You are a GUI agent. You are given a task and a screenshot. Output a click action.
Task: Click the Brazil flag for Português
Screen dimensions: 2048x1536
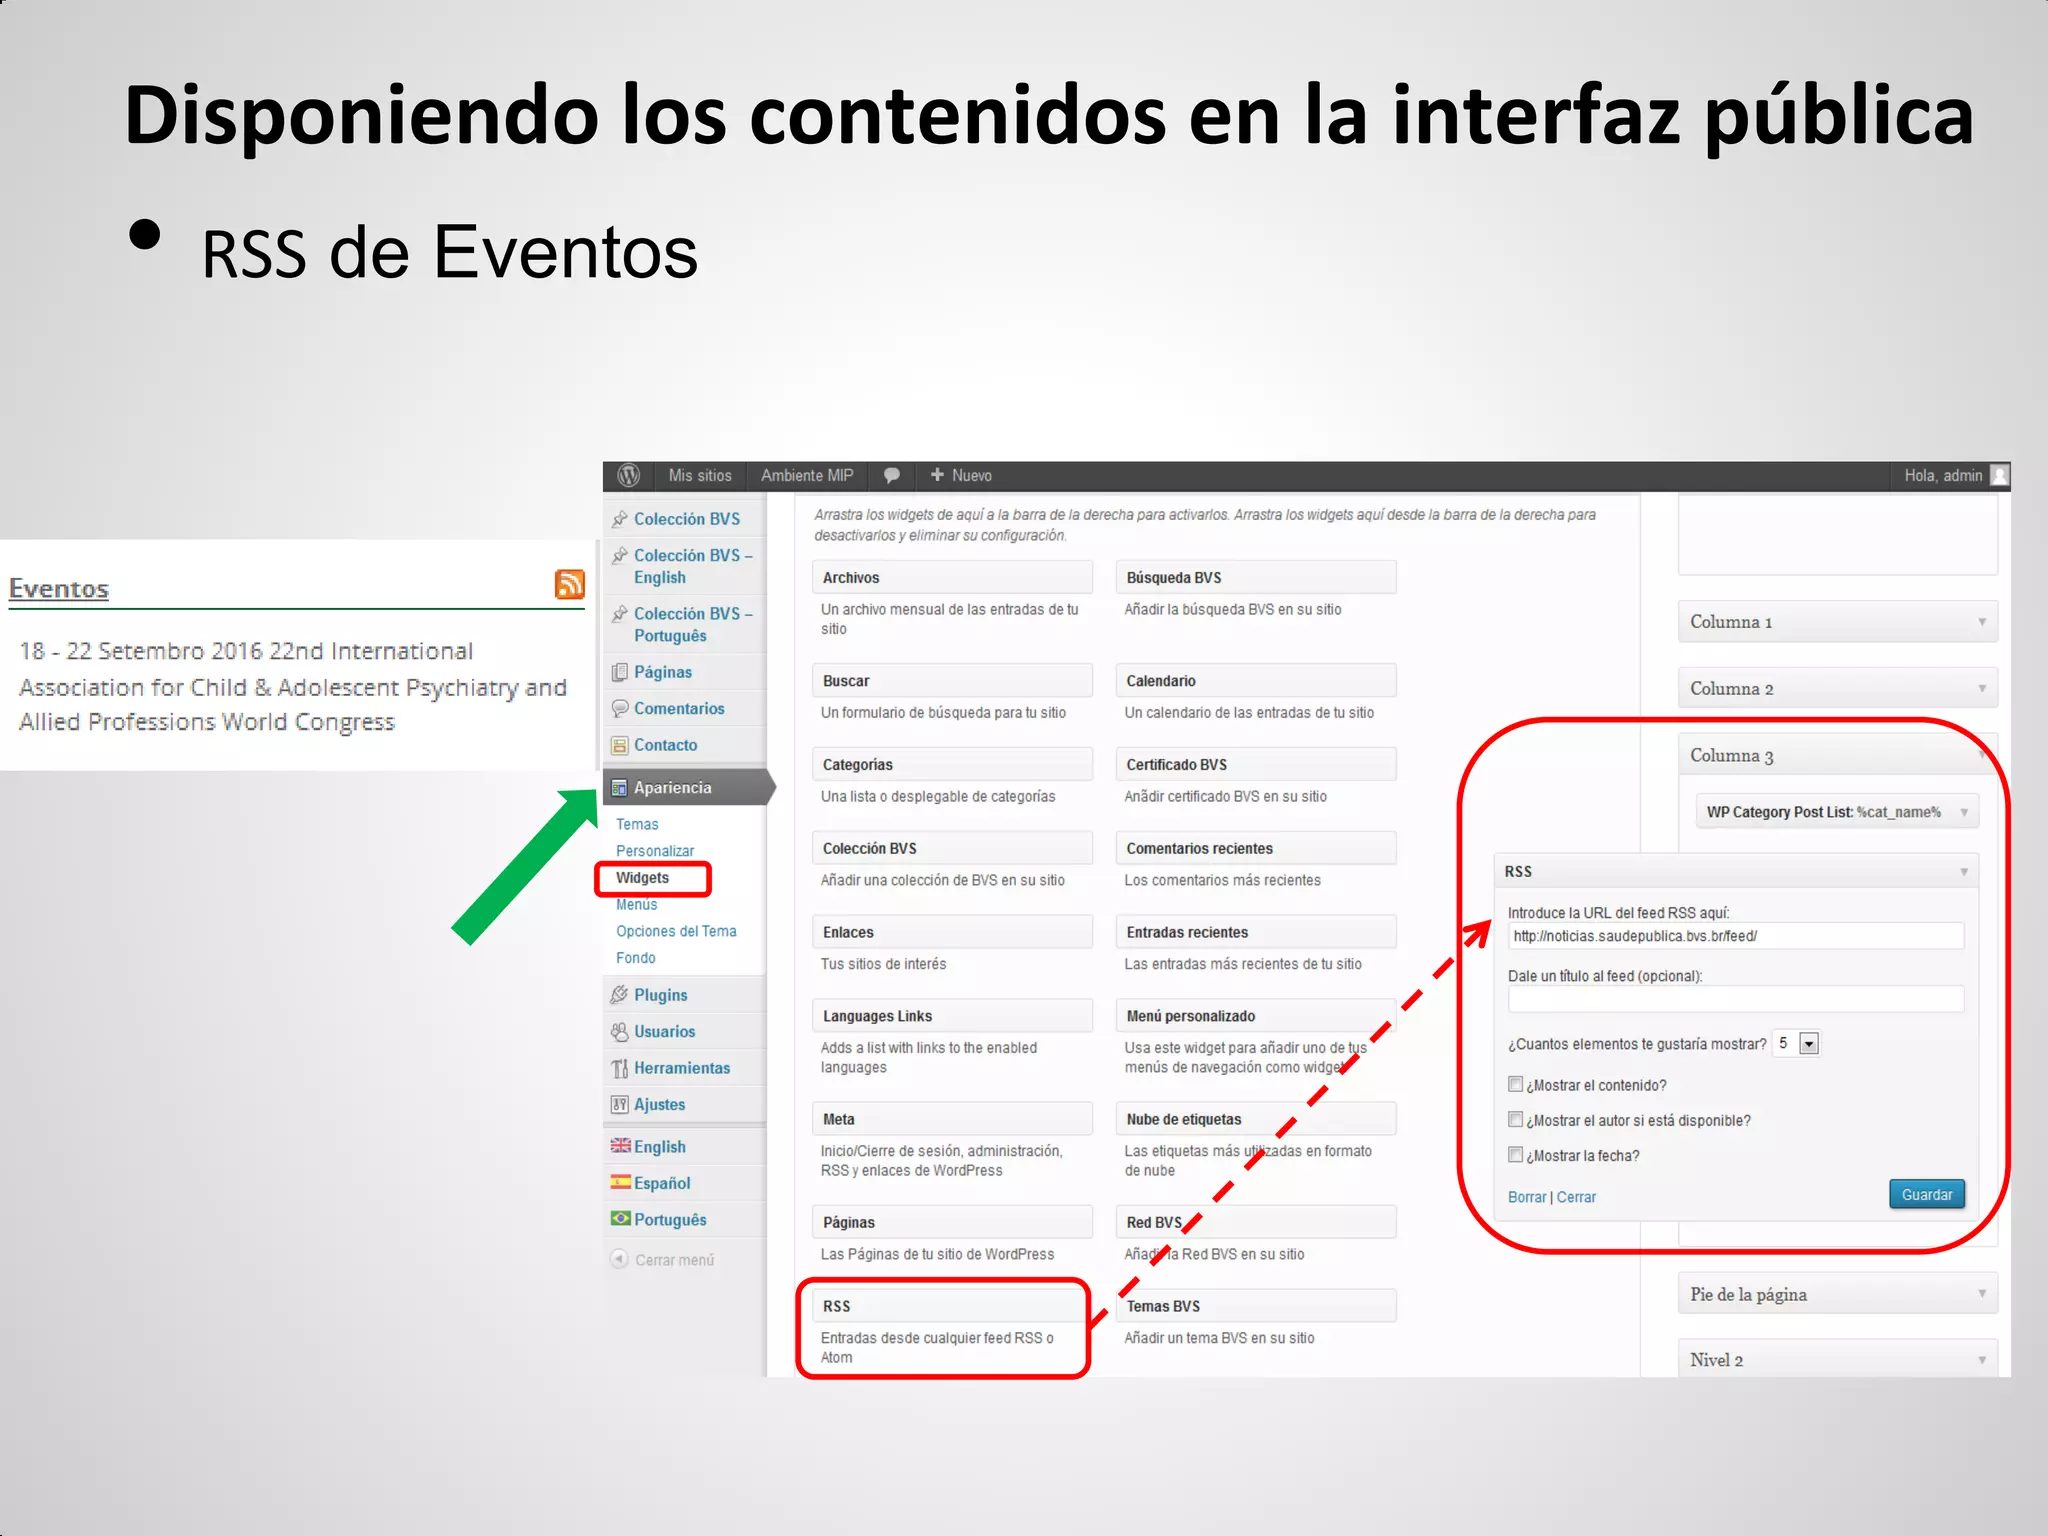[621, 1219]
